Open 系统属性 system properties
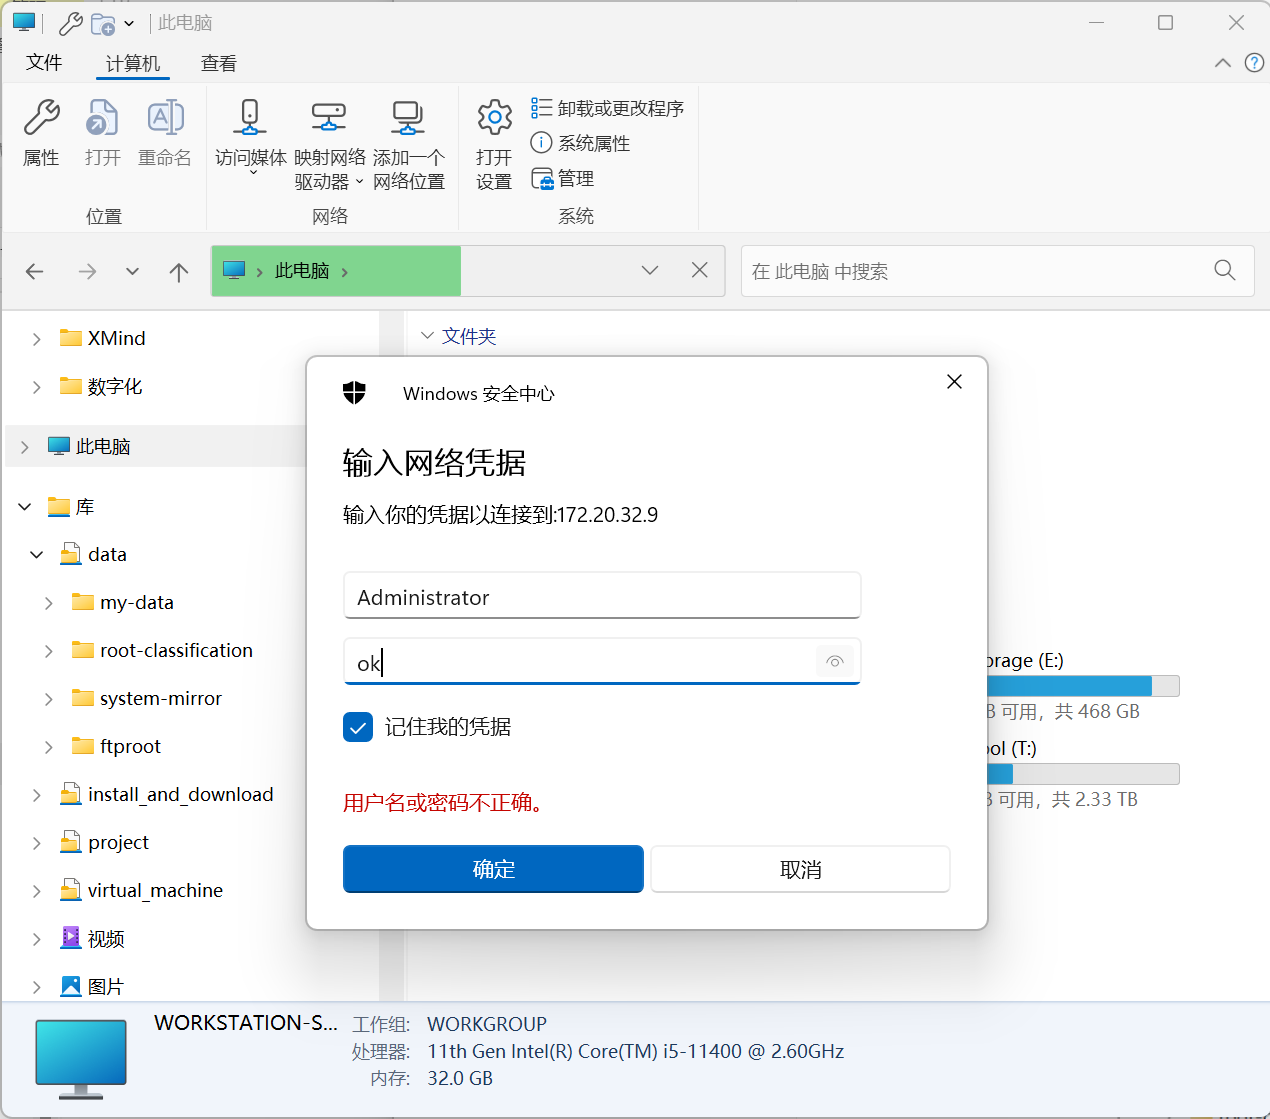Viewport: 1270px width, 1119px height. tap(541, 143)
